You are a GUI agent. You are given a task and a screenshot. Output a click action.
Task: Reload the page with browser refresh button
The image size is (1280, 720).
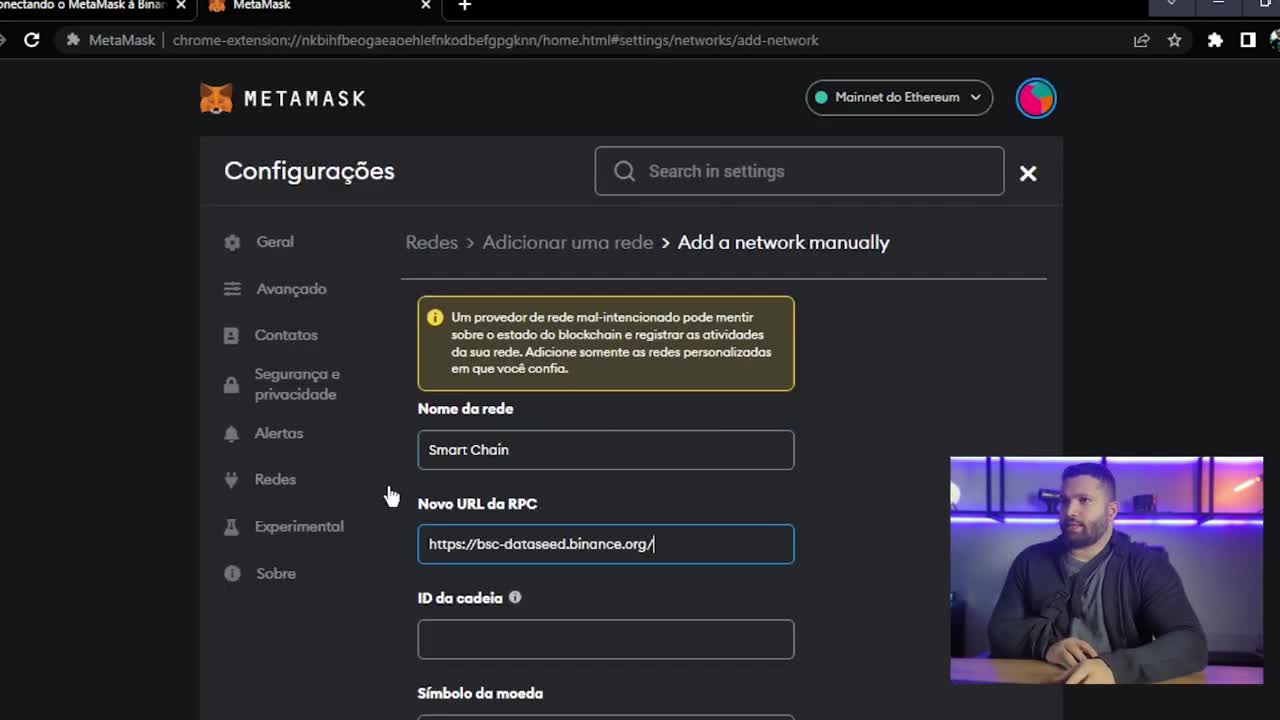click(x=32, y=40)
